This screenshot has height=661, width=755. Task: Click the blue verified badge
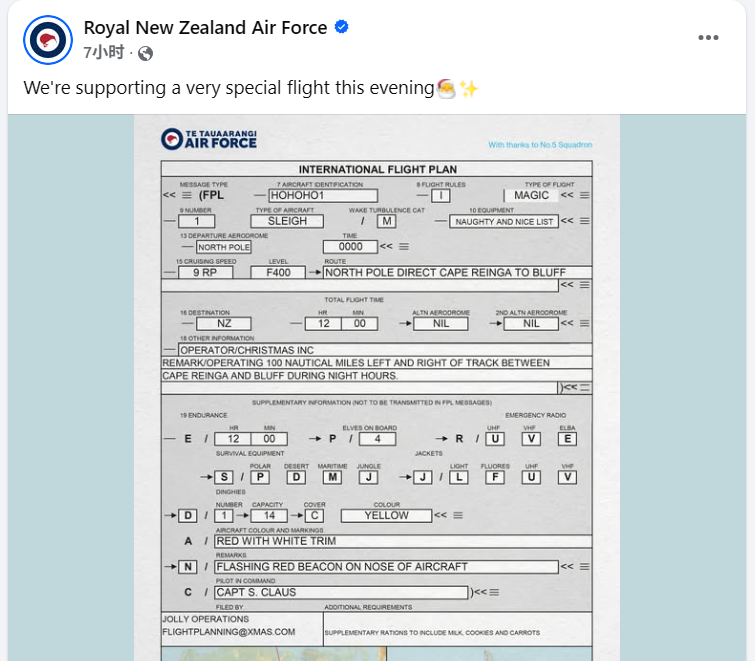[x=341, y=27]
